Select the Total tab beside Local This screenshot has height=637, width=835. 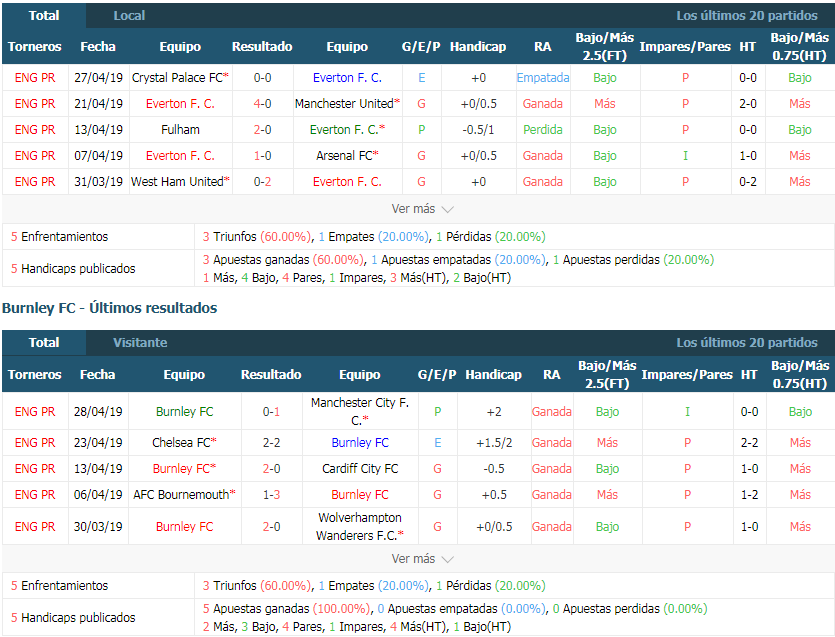pyautogui.click(x=44, y=15)
